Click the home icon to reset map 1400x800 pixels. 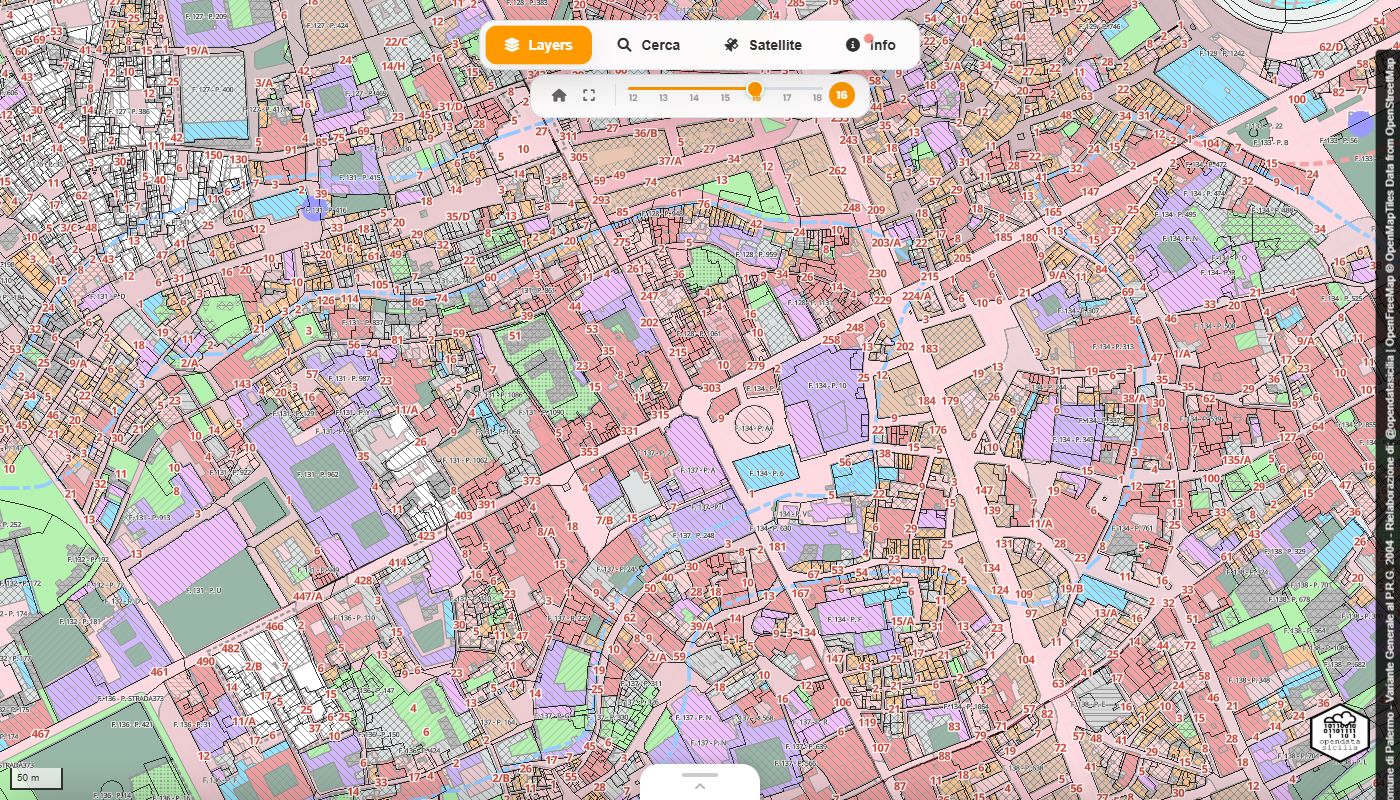pyautogui.click(x=559, y=96)
